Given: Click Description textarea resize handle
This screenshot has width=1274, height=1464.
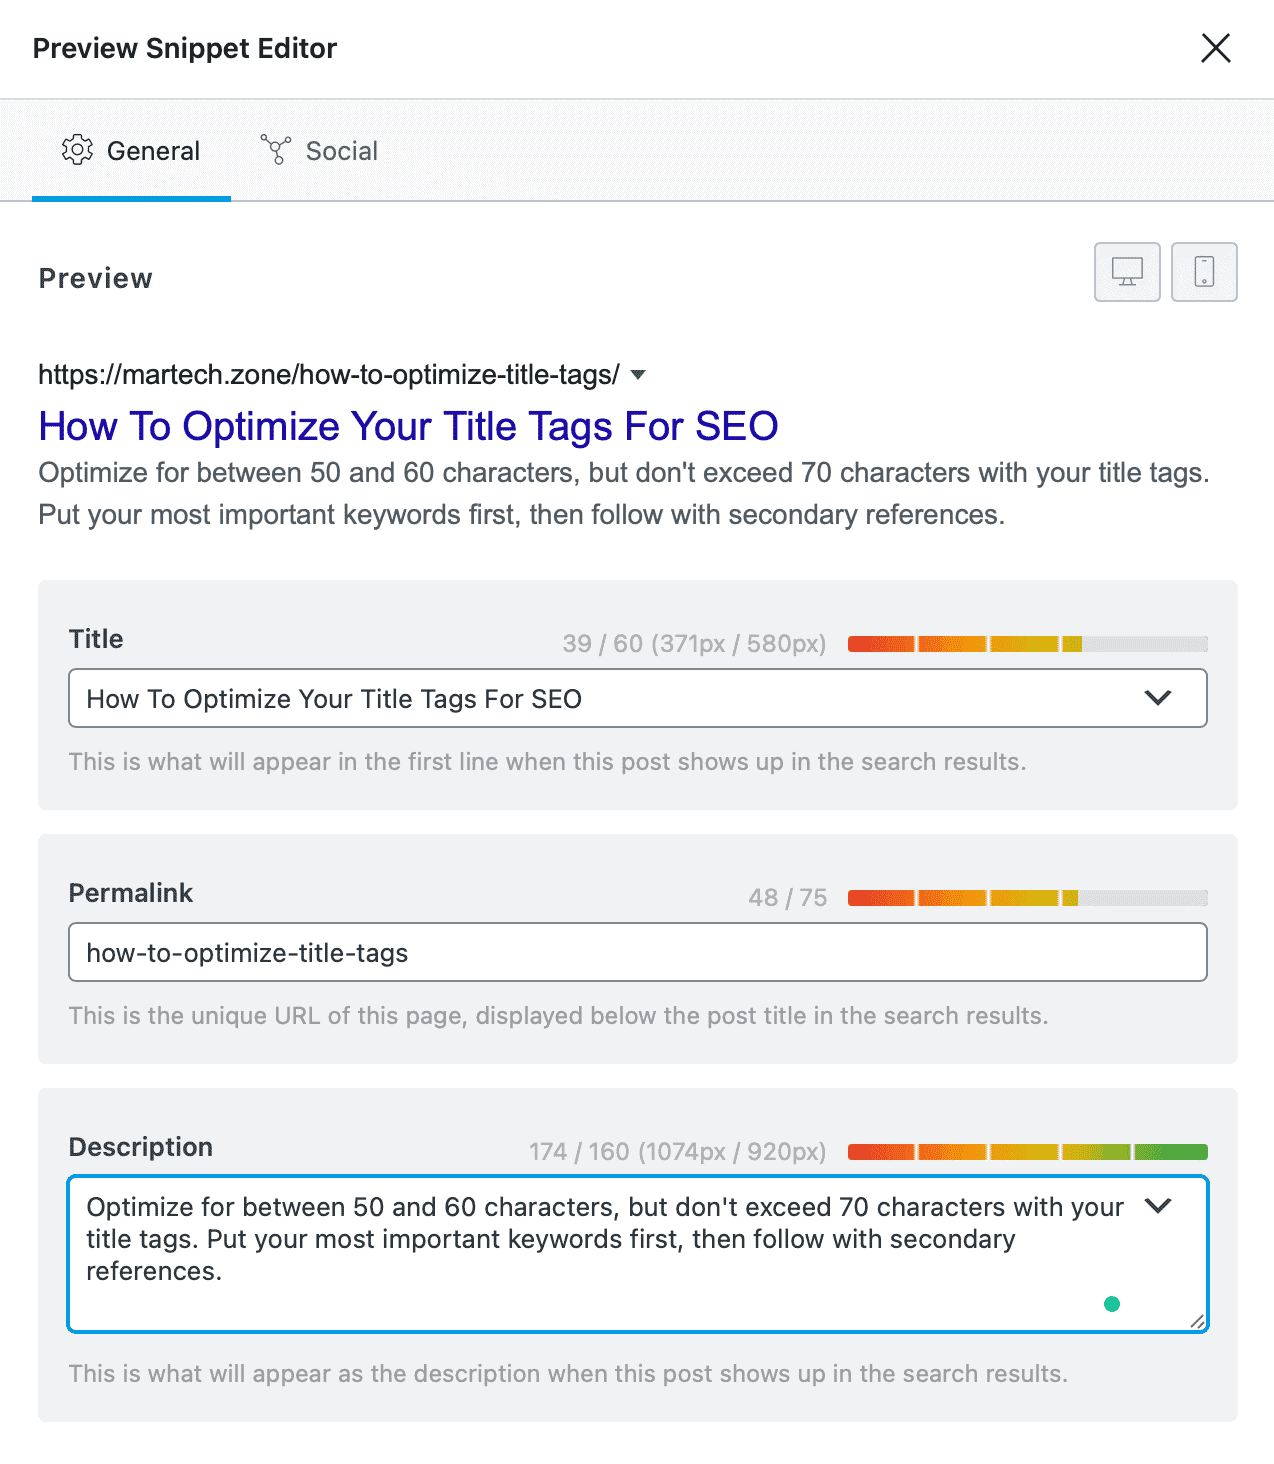Looking at the screenshot, I should coord(1197,1321).
